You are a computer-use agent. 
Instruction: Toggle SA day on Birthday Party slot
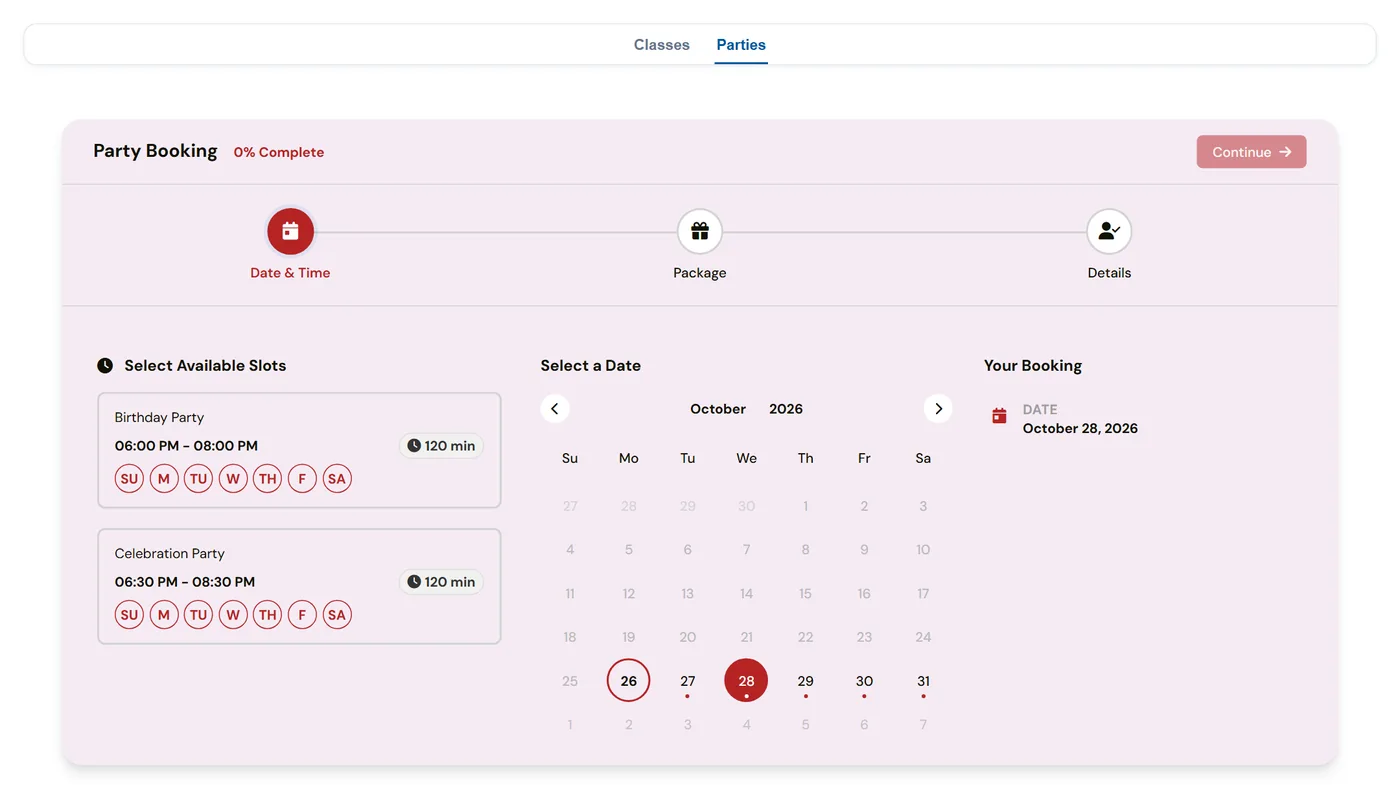coord(337,479)
